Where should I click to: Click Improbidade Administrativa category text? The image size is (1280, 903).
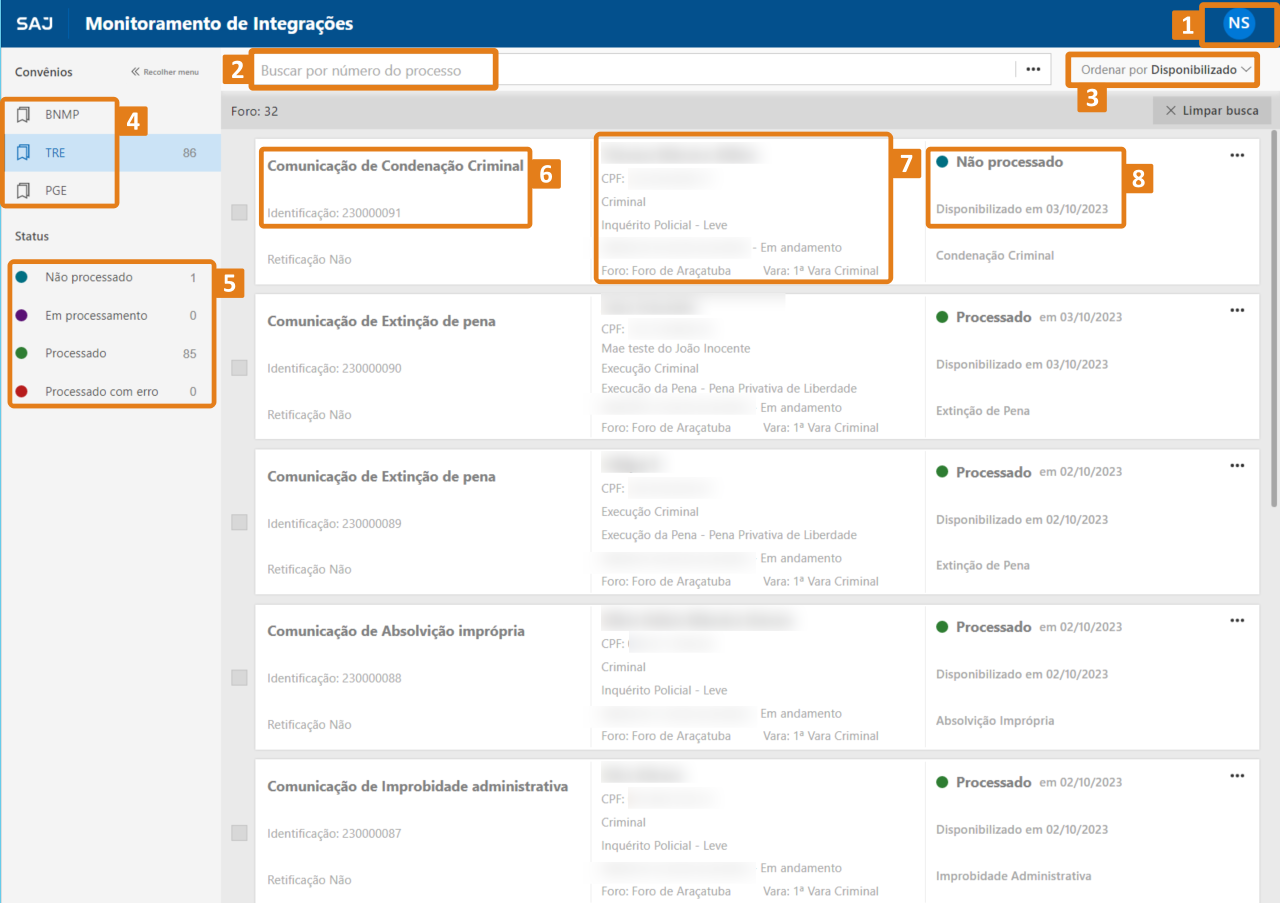(x=1013, y=876)
